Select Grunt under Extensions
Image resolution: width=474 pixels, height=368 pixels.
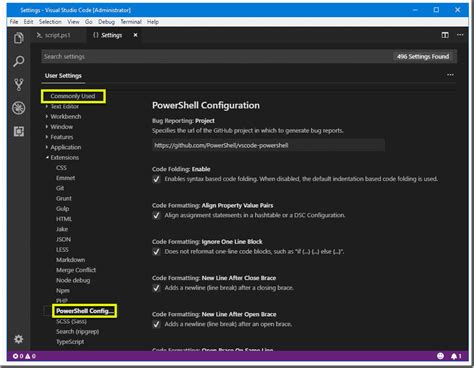[64, 198]
